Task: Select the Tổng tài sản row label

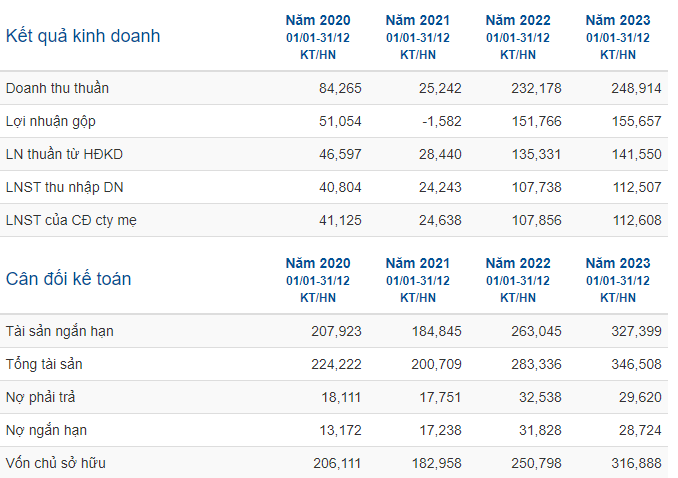Action: pyautogui.click(x=44, y=364)
